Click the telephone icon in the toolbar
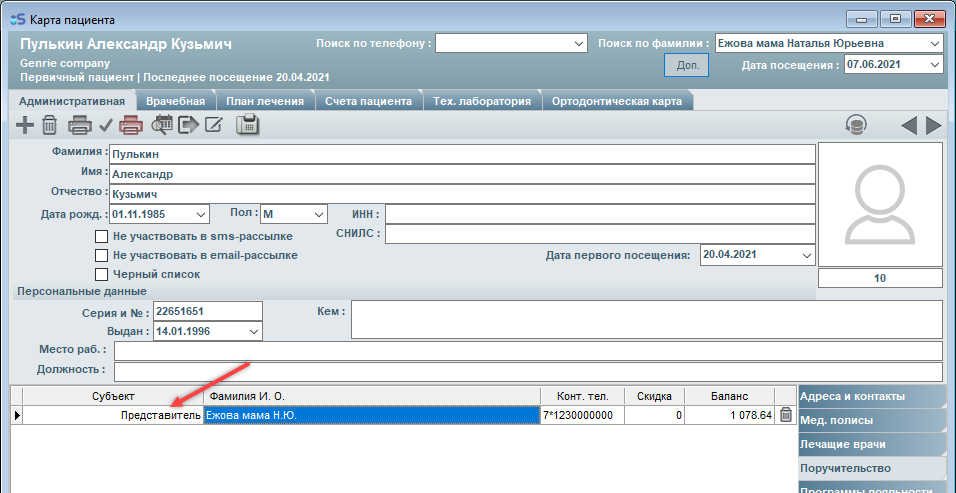 click(x=247, y=125)
